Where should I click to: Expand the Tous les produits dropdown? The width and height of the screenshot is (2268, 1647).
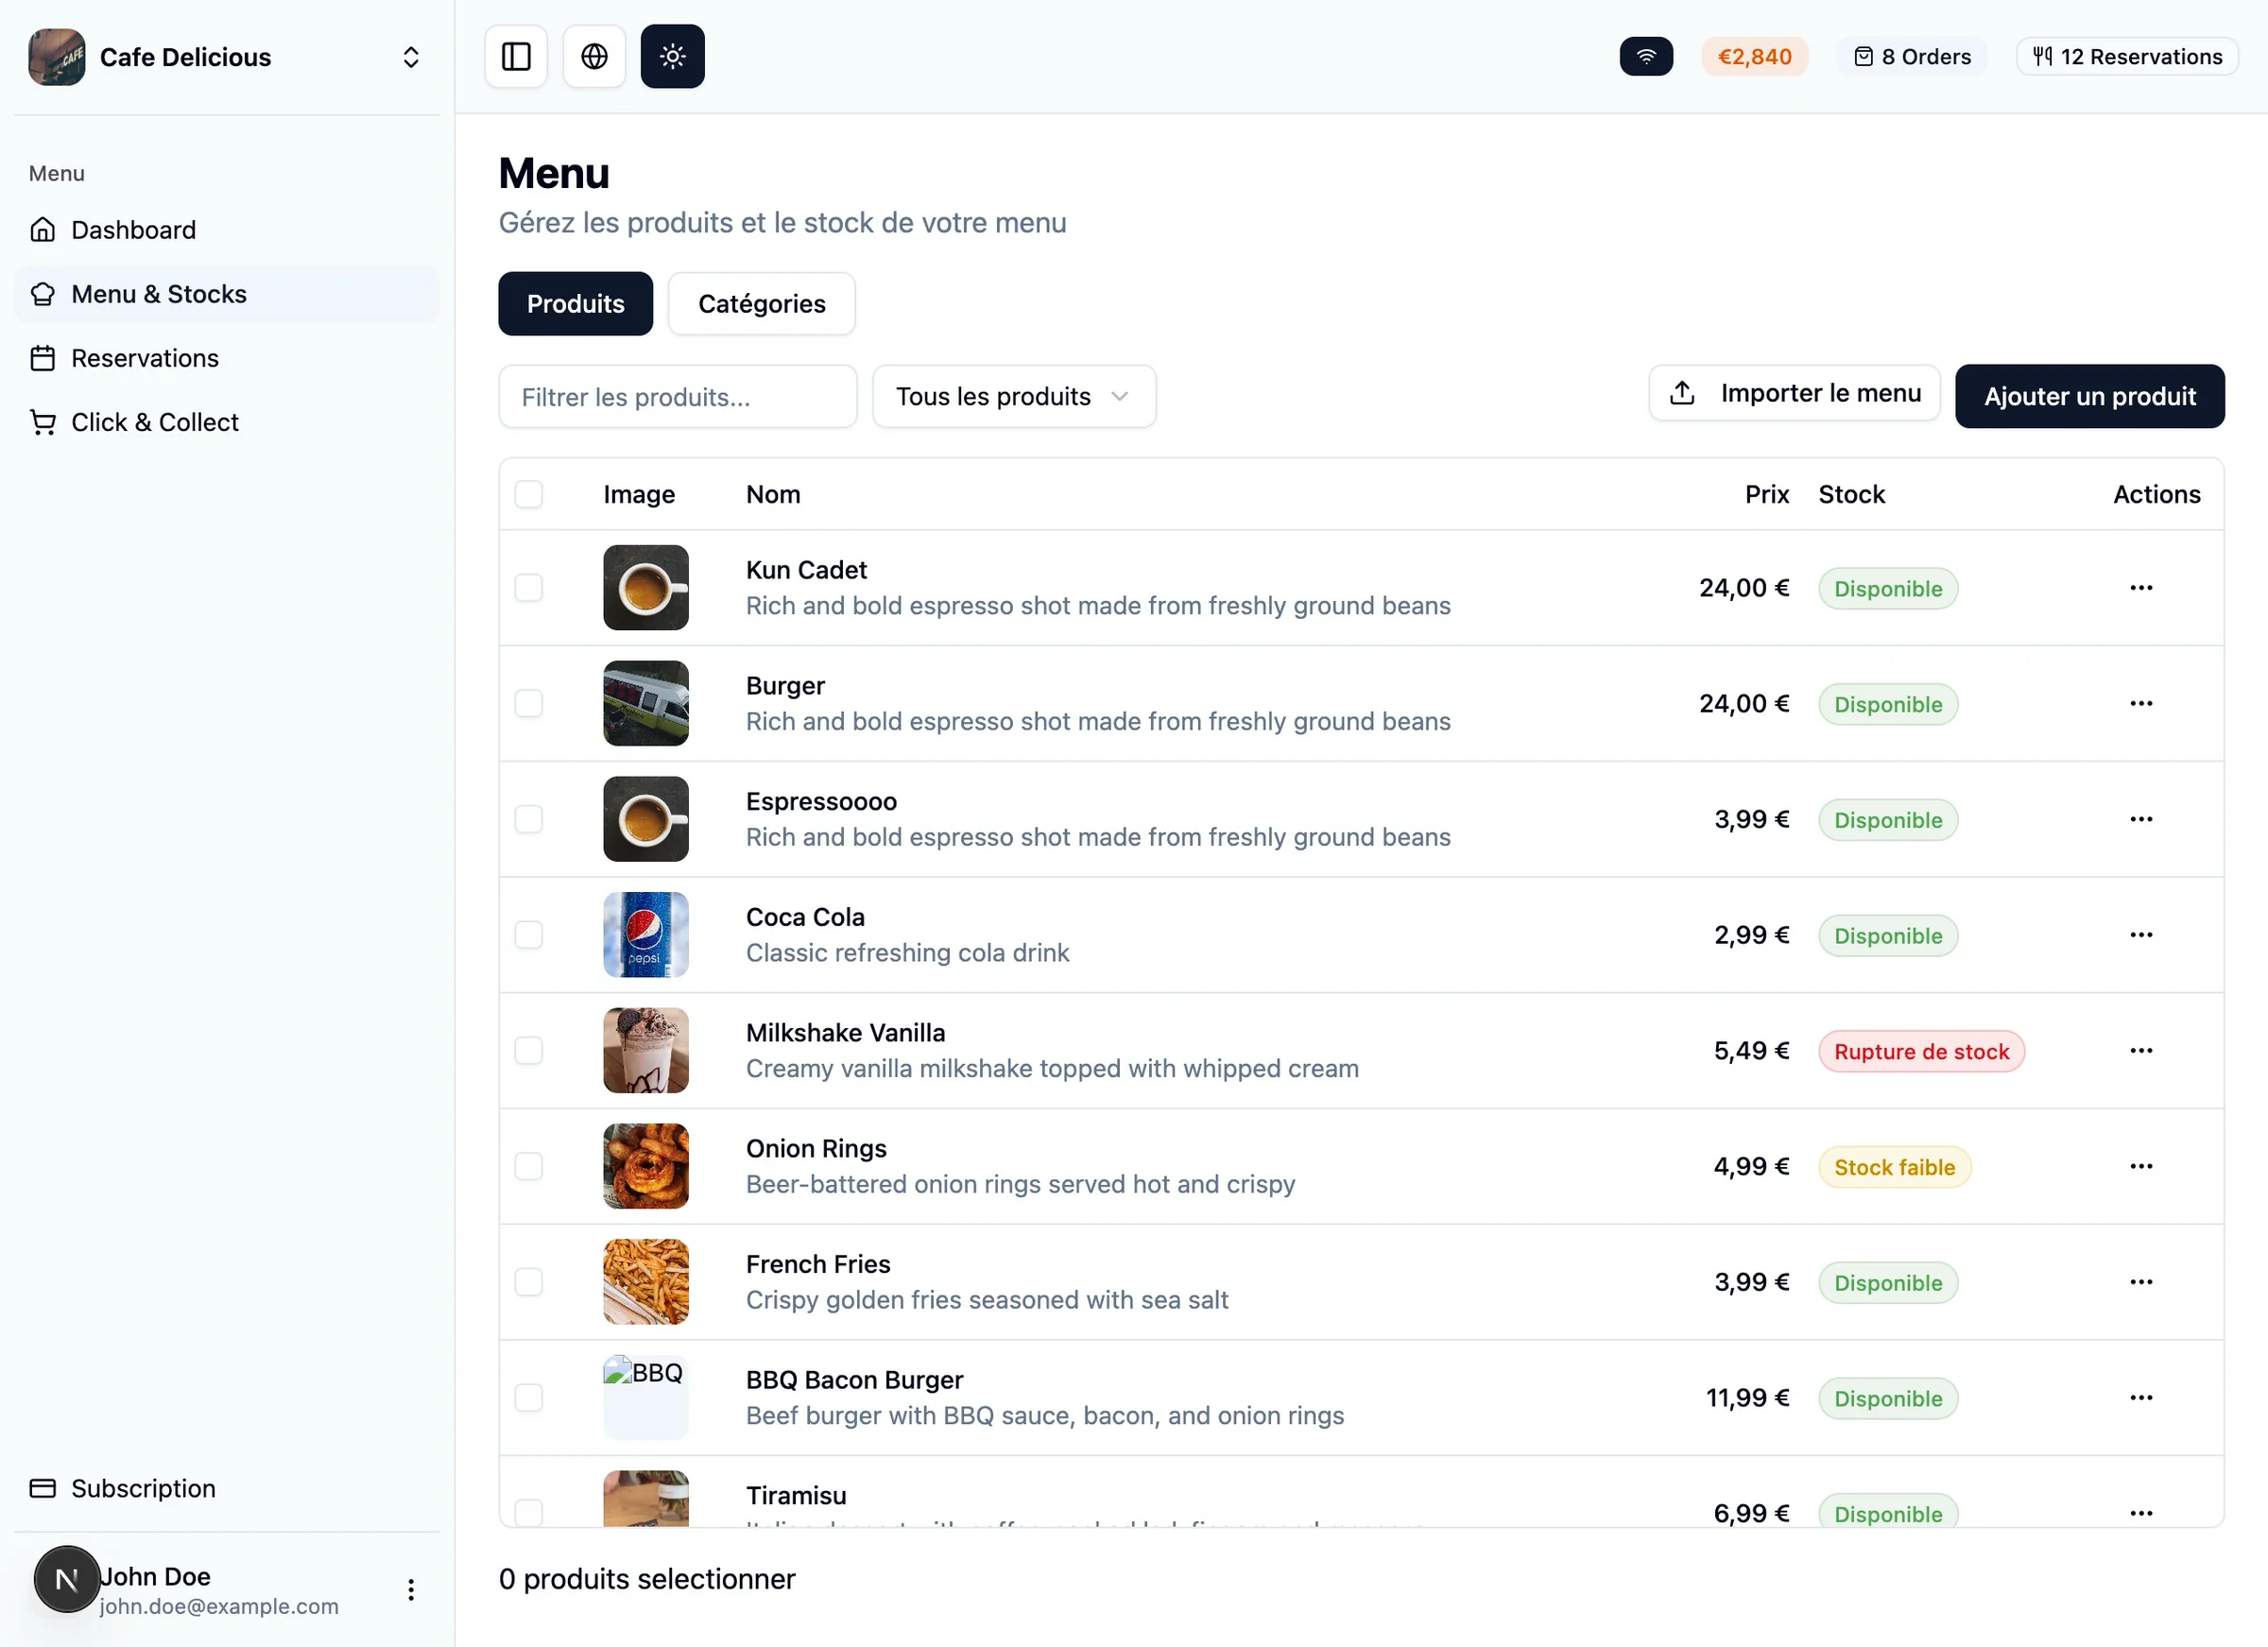tap(1013, 396)
